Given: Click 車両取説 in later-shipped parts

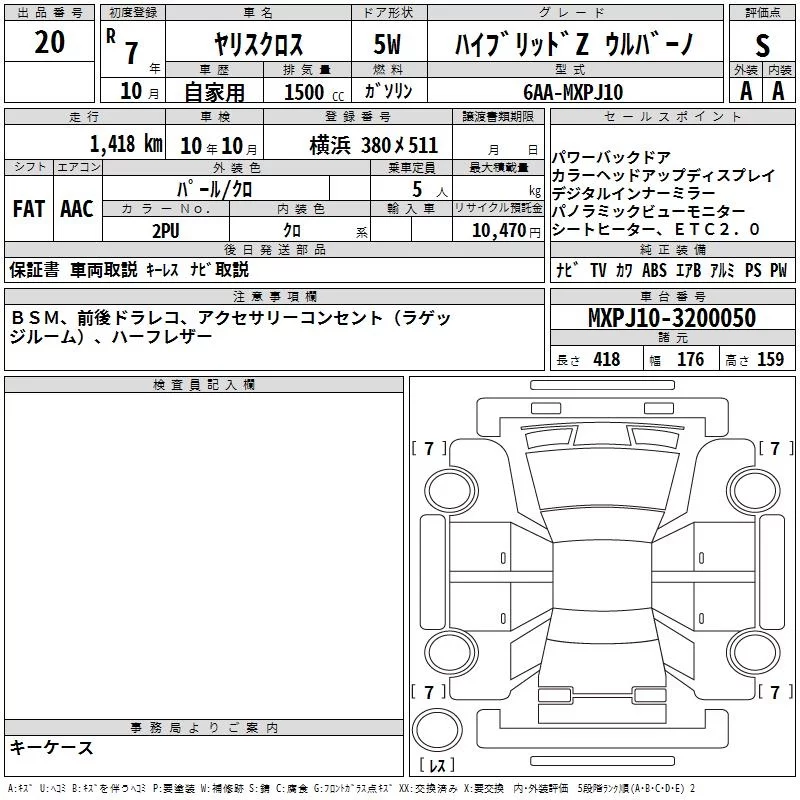Looking at the screenshot, I should pyautogui.click(x=104, y=269).
